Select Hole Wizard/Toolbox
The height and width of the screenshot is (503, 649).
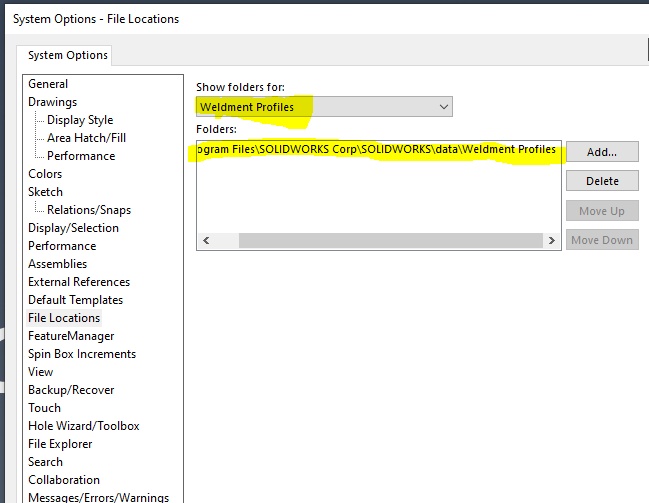(84, 426)
